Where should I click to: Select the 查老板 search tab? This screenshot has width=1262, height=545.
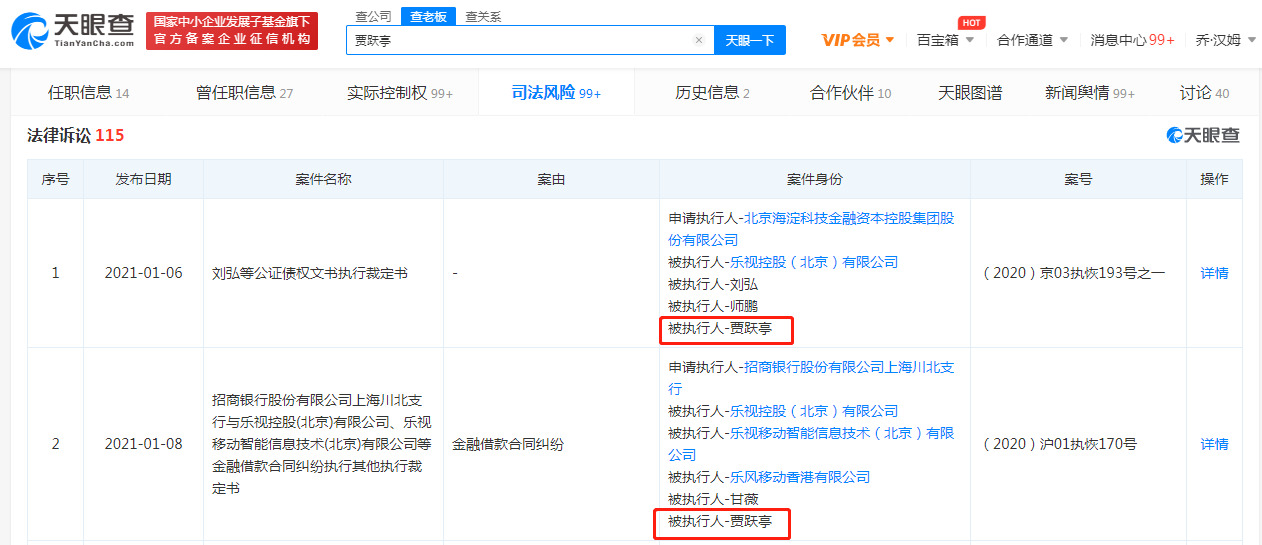[428, 16]
